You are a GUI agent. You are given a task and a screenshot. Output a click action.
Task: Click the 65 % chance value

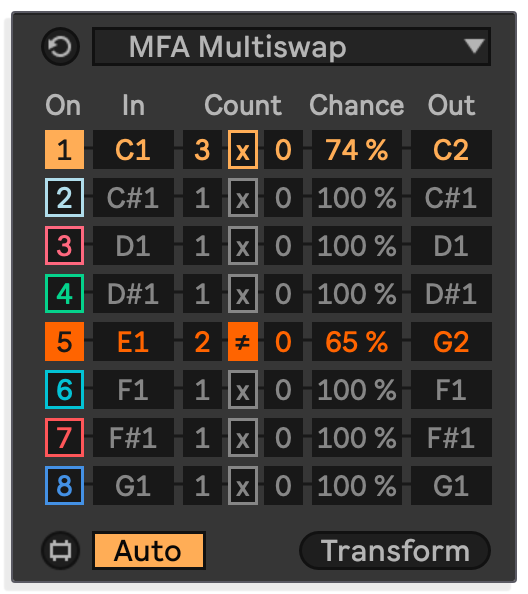point(357,341)
